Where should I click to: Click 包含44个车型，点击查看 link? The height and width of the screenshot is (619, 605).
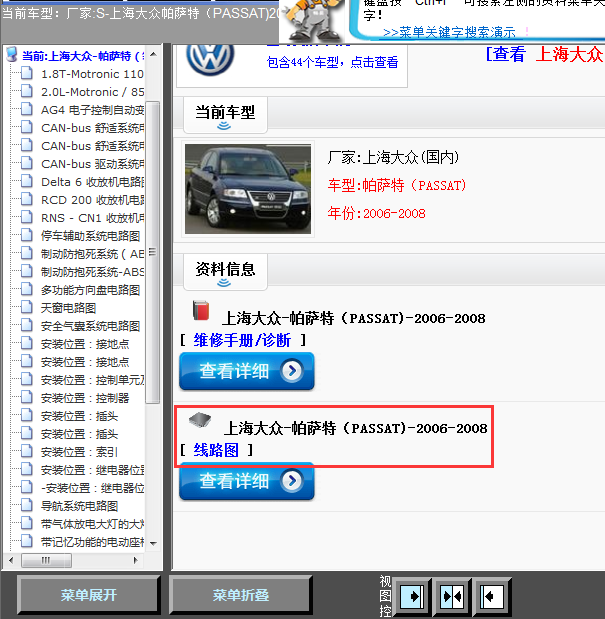pyautogui.click(x=332, y=62)
